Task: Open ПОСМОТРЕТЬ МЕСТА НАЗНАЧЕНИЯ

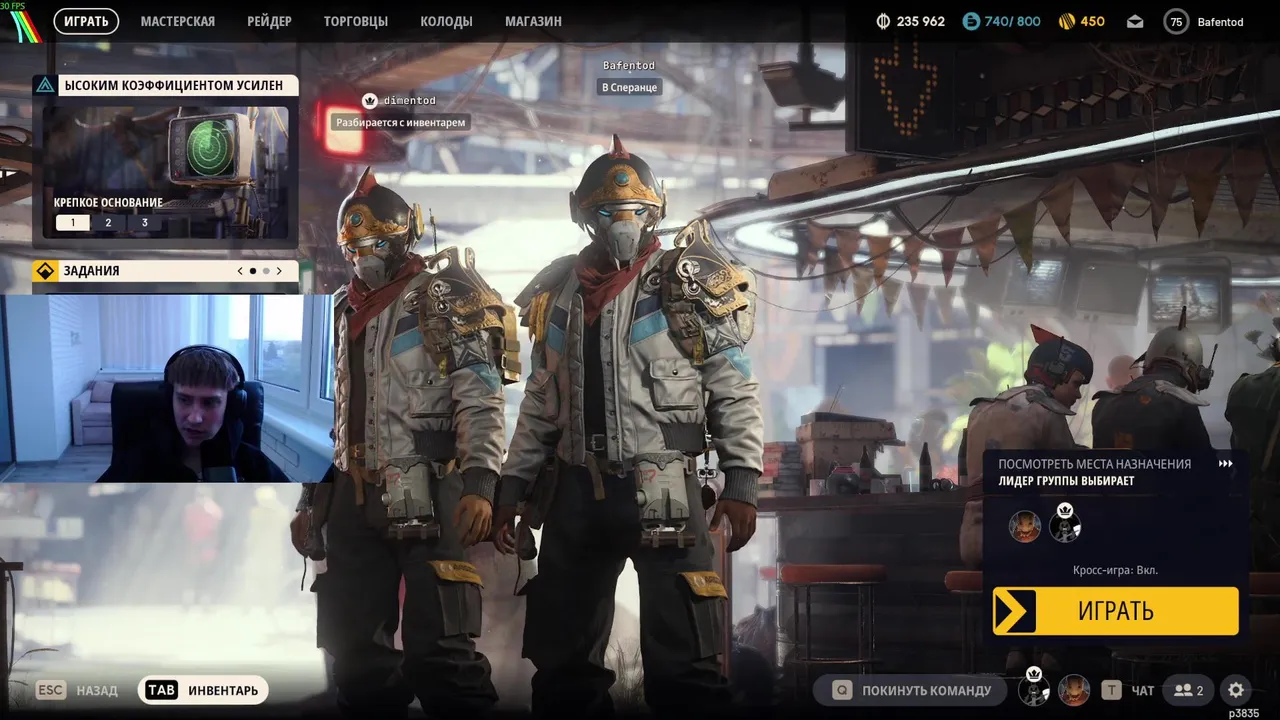Action: [x=1094, y=464]
